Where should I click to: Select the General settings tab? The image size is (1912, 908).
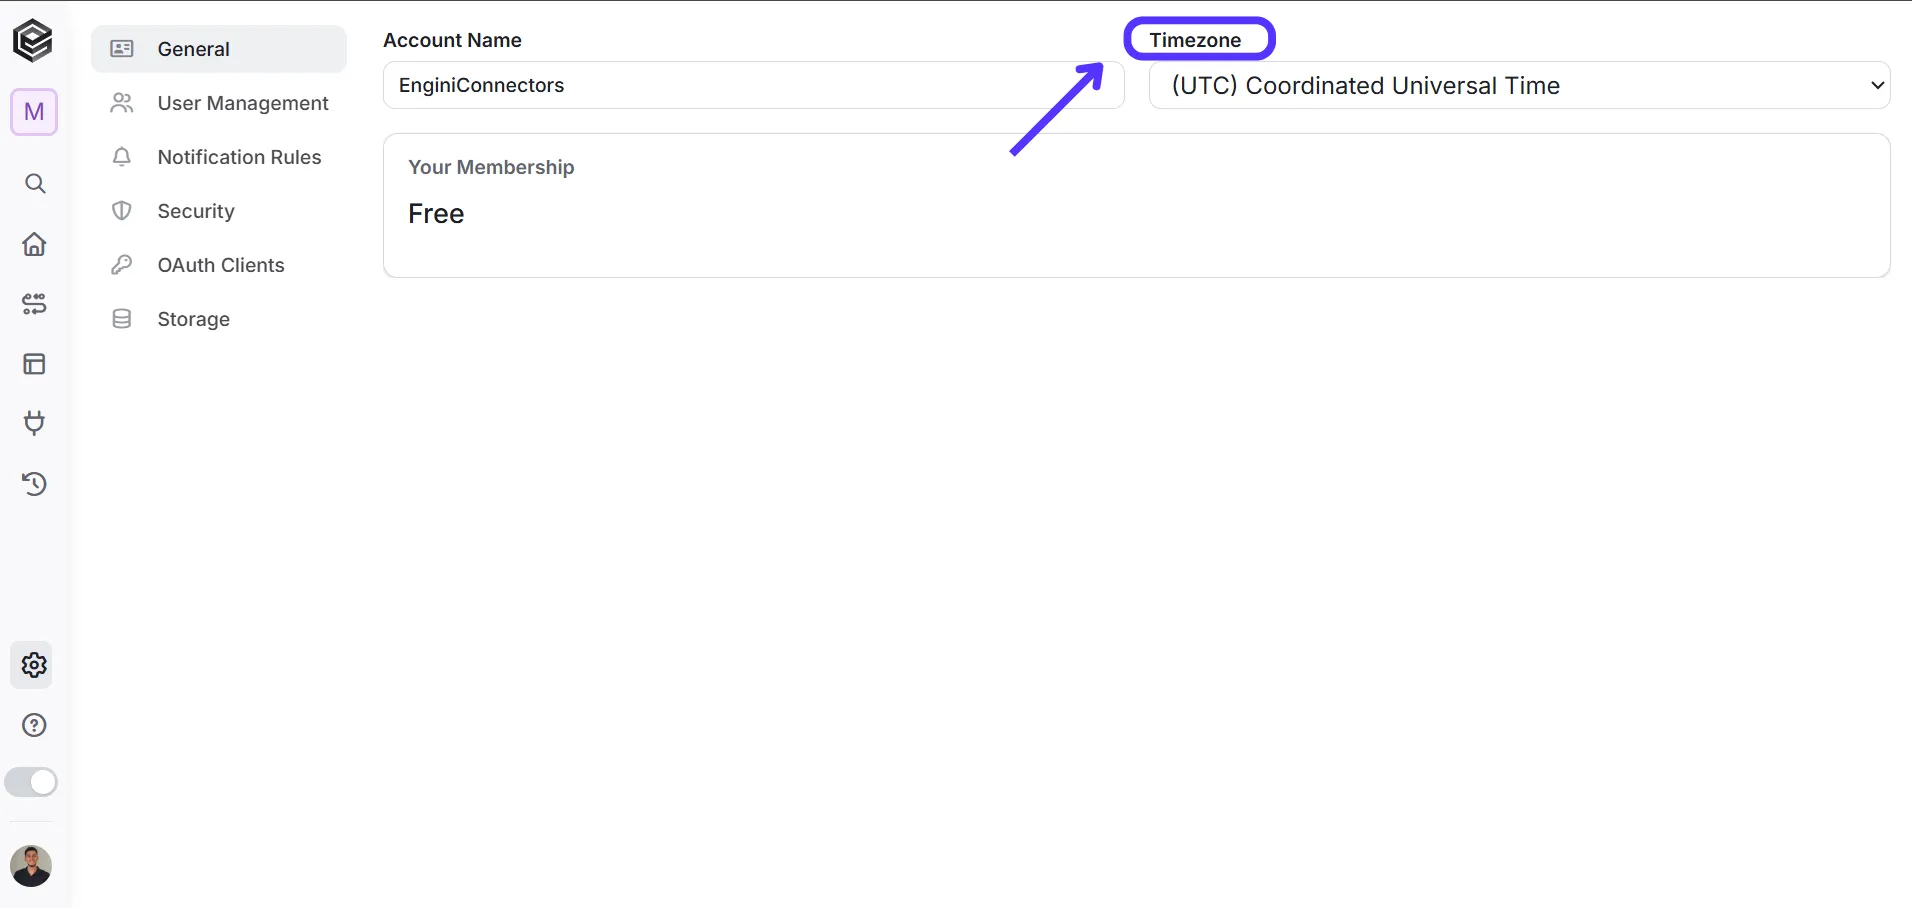tap(219, 49)
